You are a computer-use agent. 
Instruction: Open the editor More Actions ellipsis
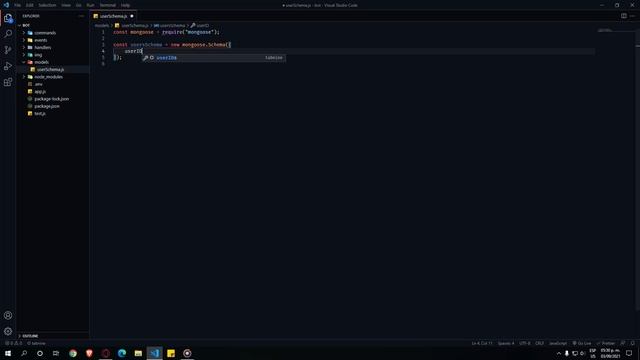[x=632, y=16]
